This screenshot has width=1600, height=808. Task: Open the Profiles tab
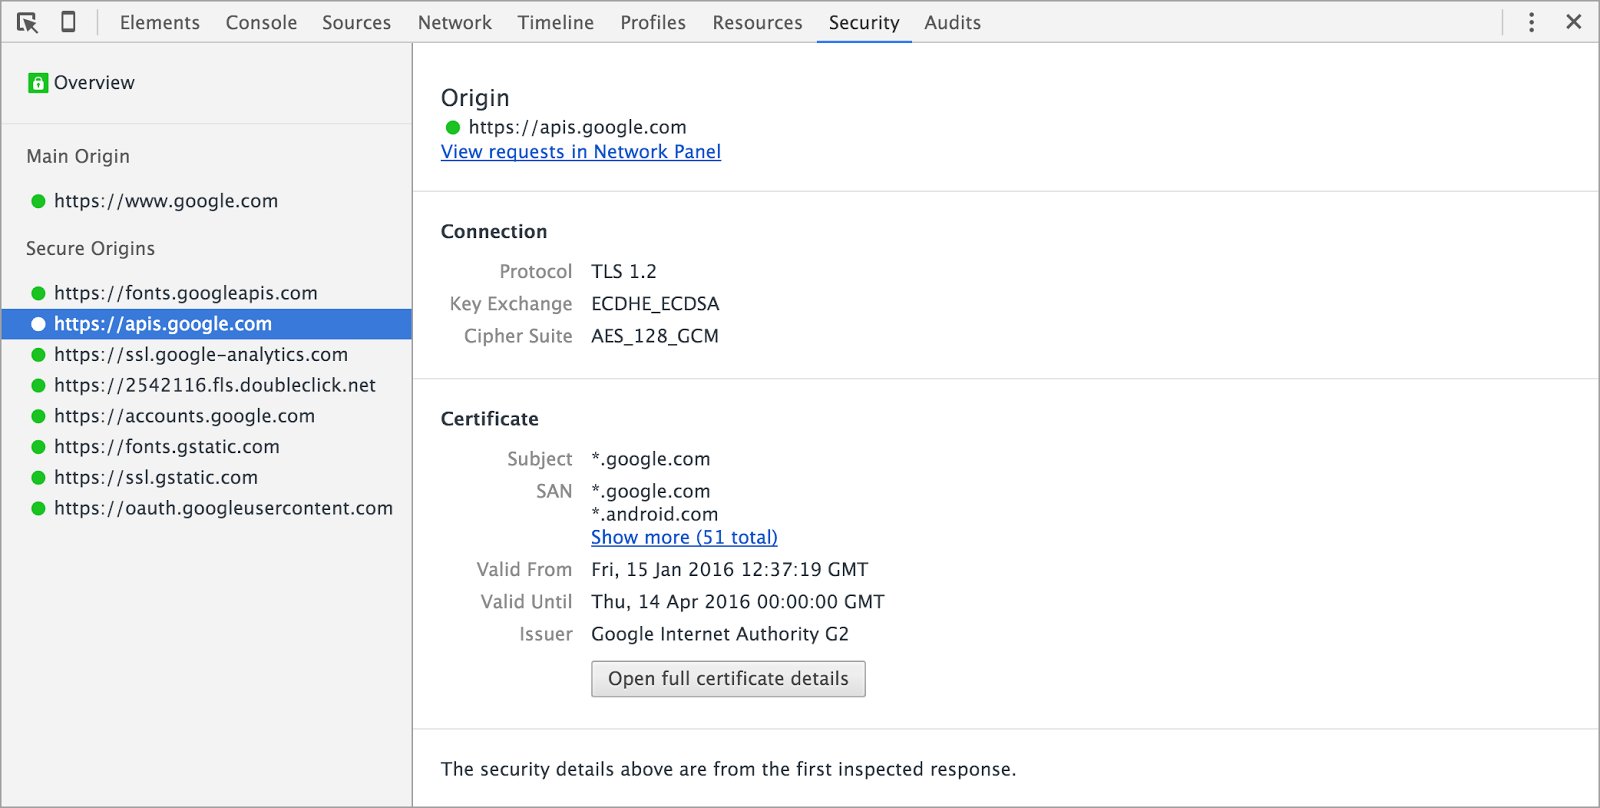pos(653,22)
